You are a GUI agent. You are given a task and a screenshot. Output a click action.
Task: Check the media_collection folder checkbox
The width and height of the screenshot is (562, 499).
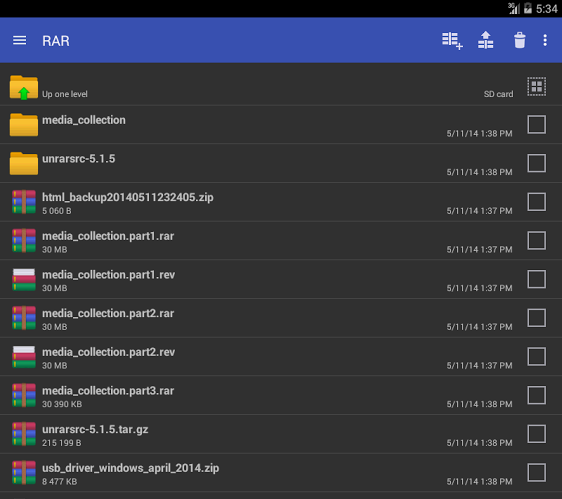pos(537,124)
